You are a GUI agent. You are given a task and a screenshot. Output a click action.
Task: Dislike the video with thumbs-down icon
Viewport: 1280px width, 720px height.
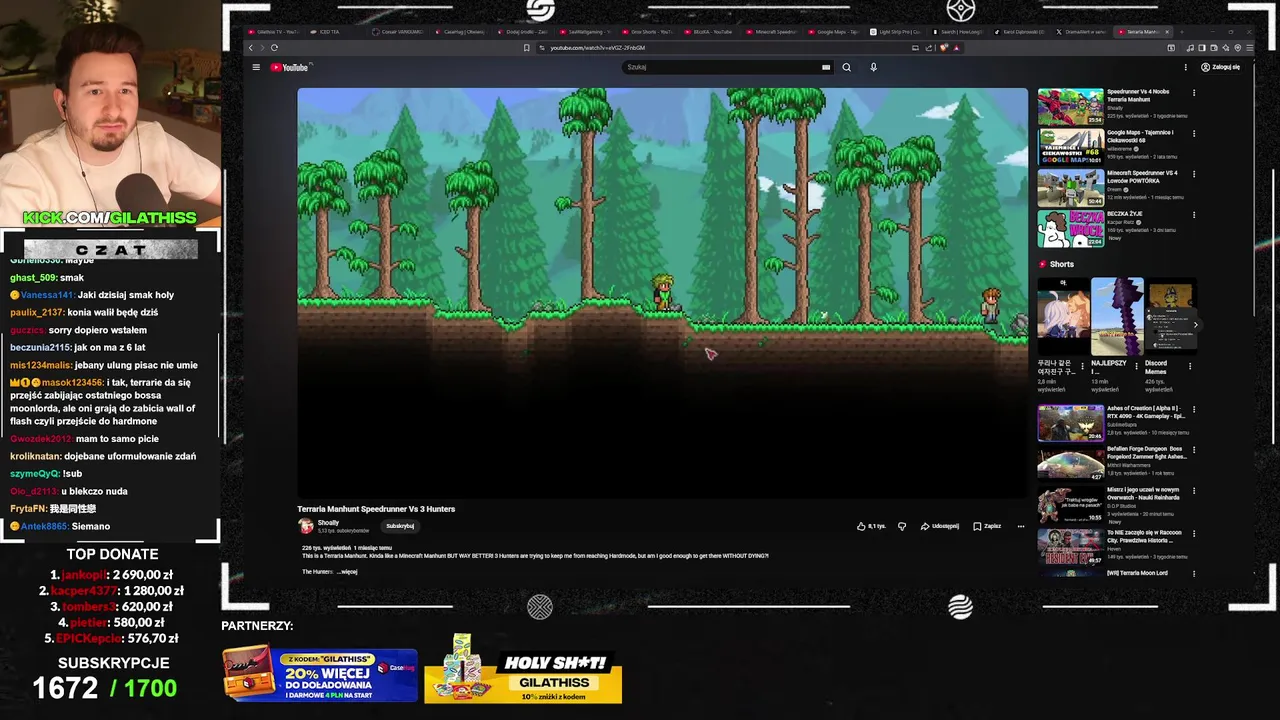[x=902, y=526]
